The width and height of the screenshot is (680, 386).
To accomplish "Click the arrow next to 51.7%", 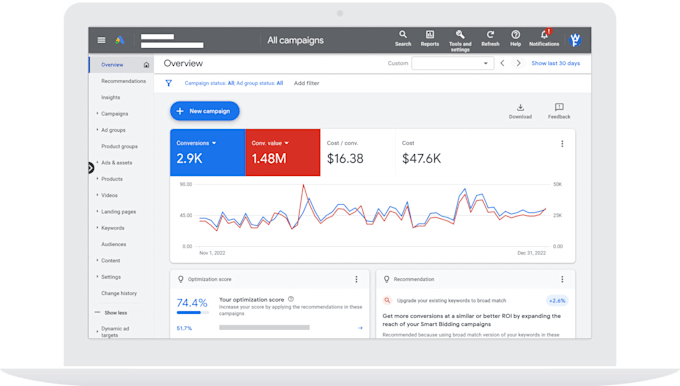I will (360, 328).
